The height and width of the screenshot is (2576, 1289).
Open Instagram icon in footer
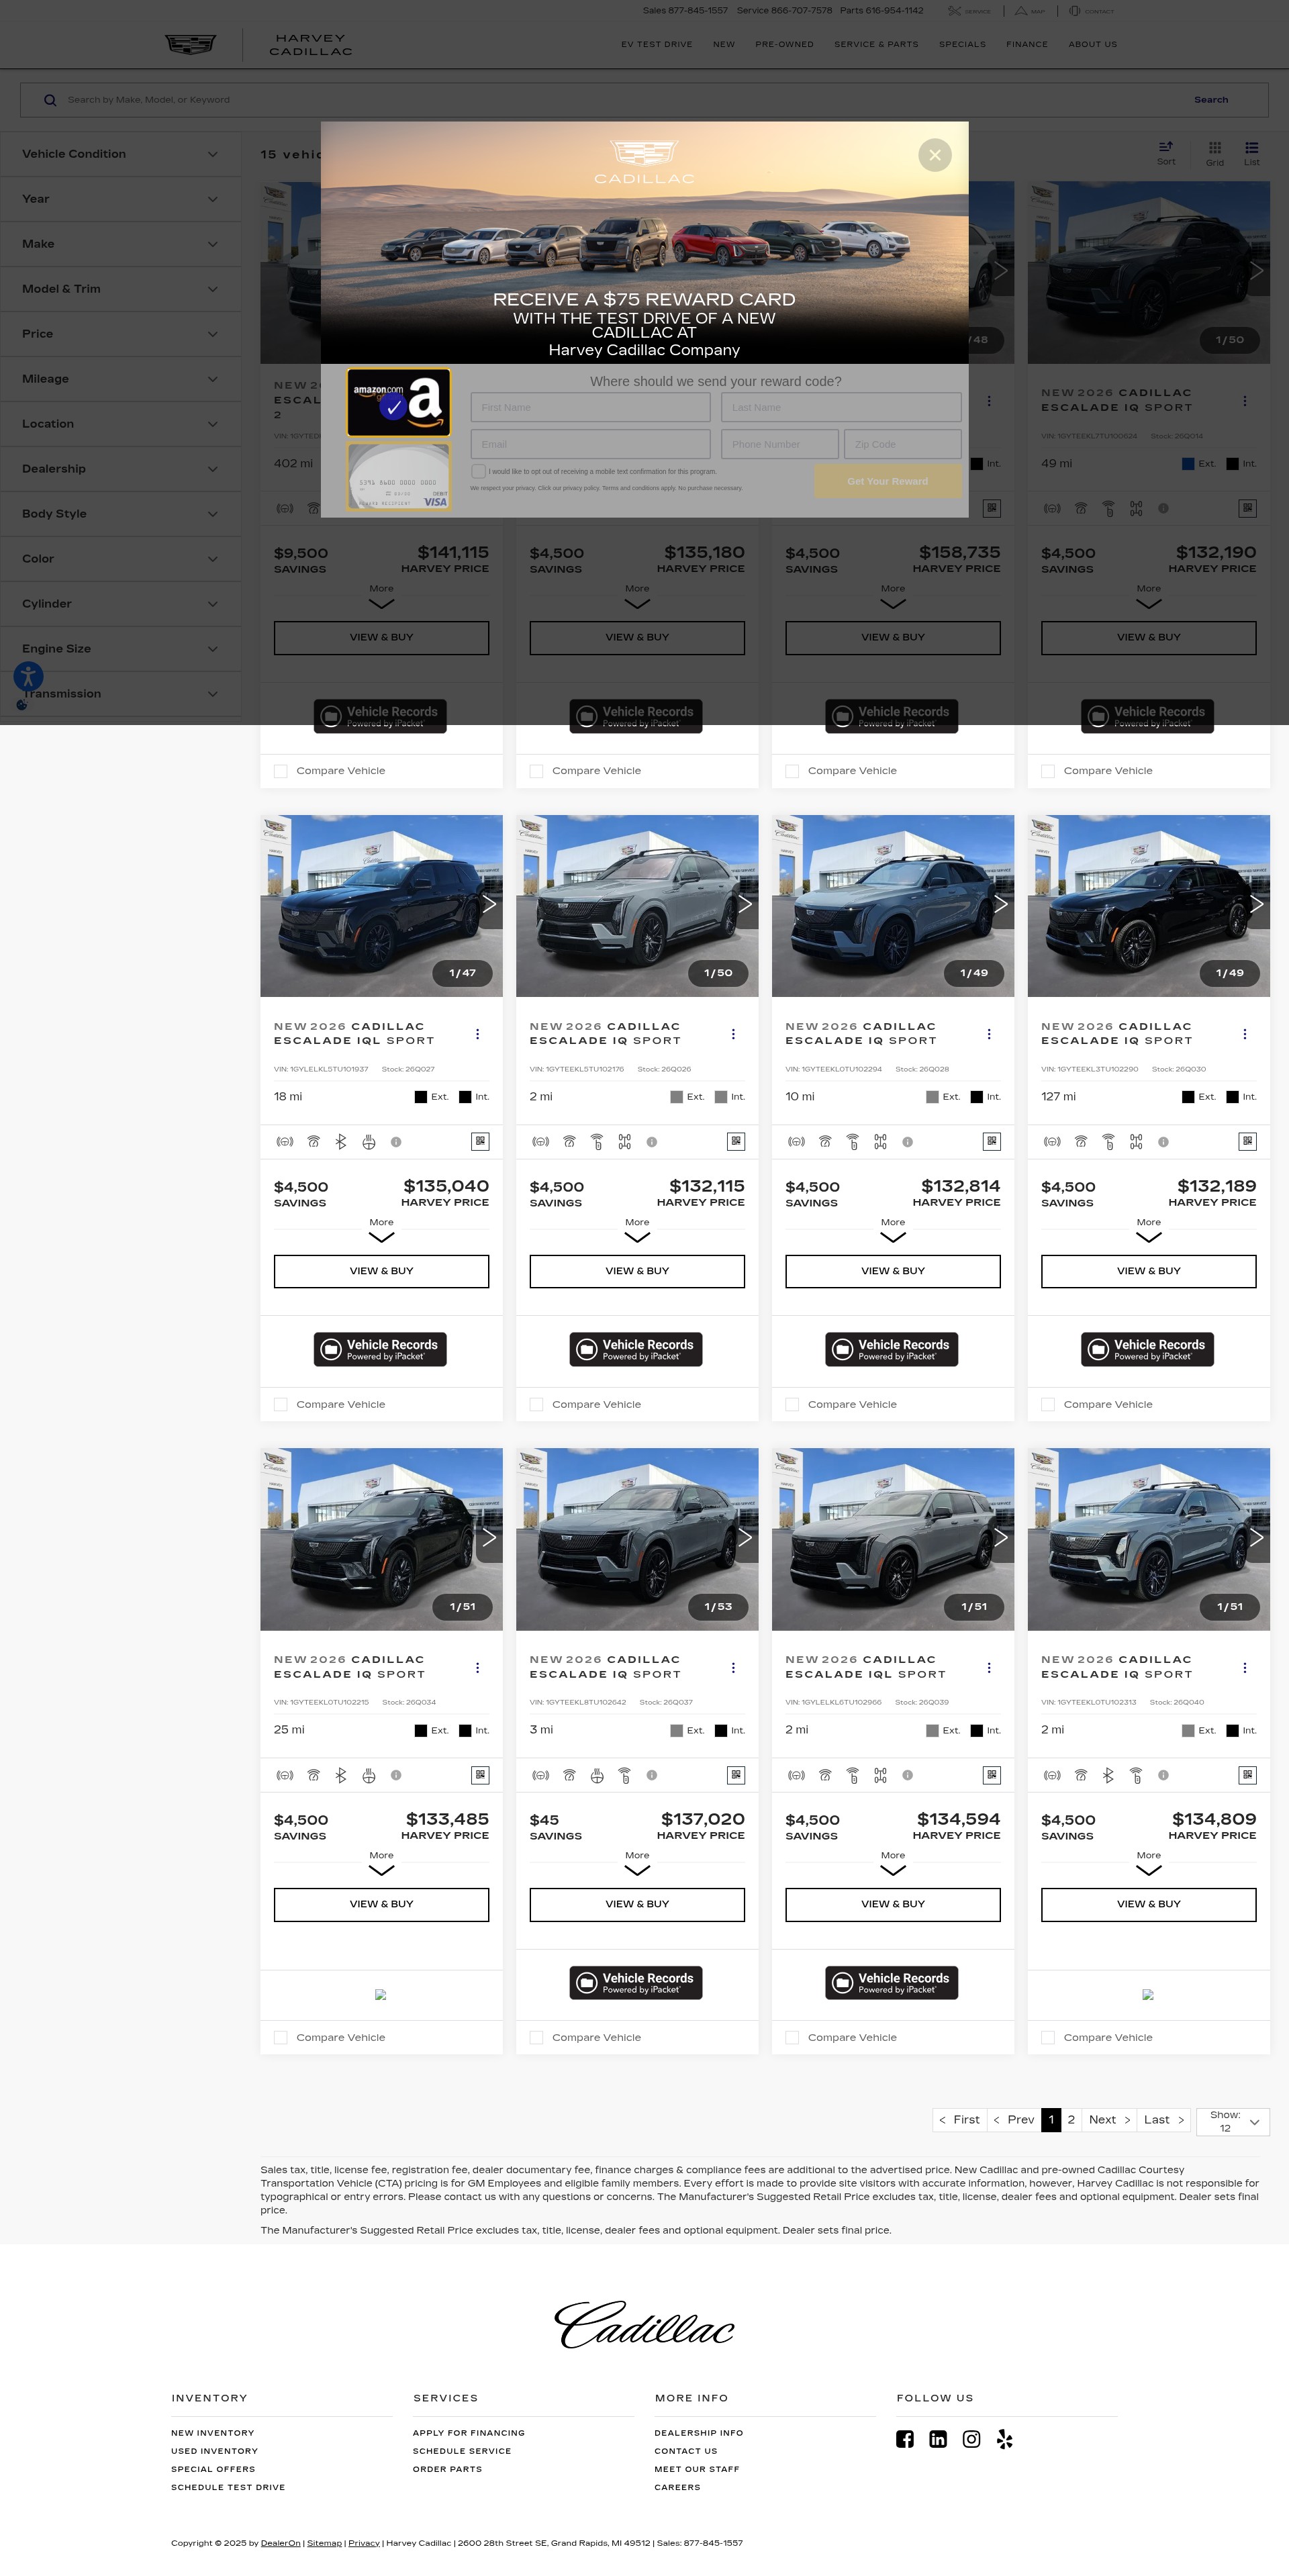tap(971, 2439)
